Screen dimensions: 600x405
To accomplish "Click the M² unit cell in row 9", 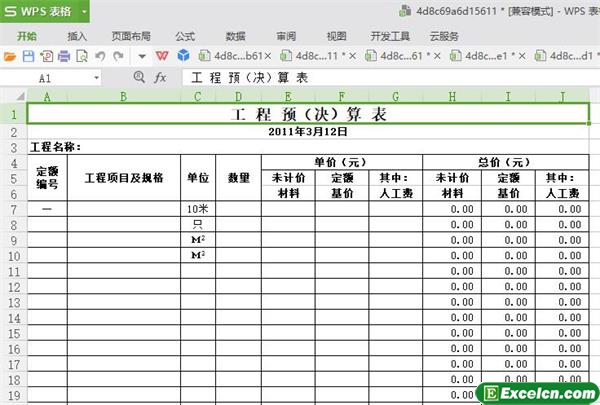I will pyautogui.click(x=198, y=240).
